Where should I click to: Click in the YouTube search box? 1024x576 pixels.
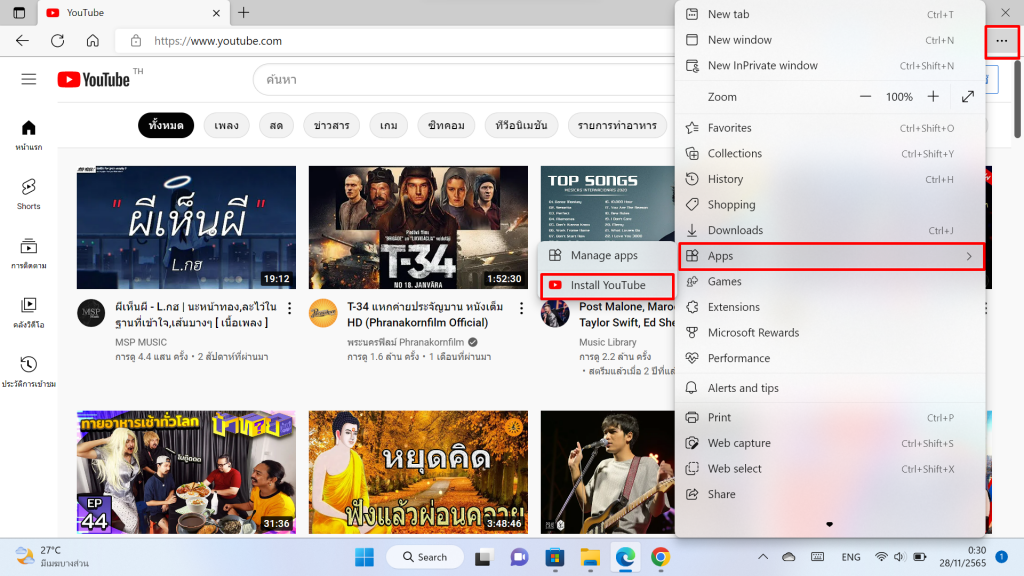465,80
